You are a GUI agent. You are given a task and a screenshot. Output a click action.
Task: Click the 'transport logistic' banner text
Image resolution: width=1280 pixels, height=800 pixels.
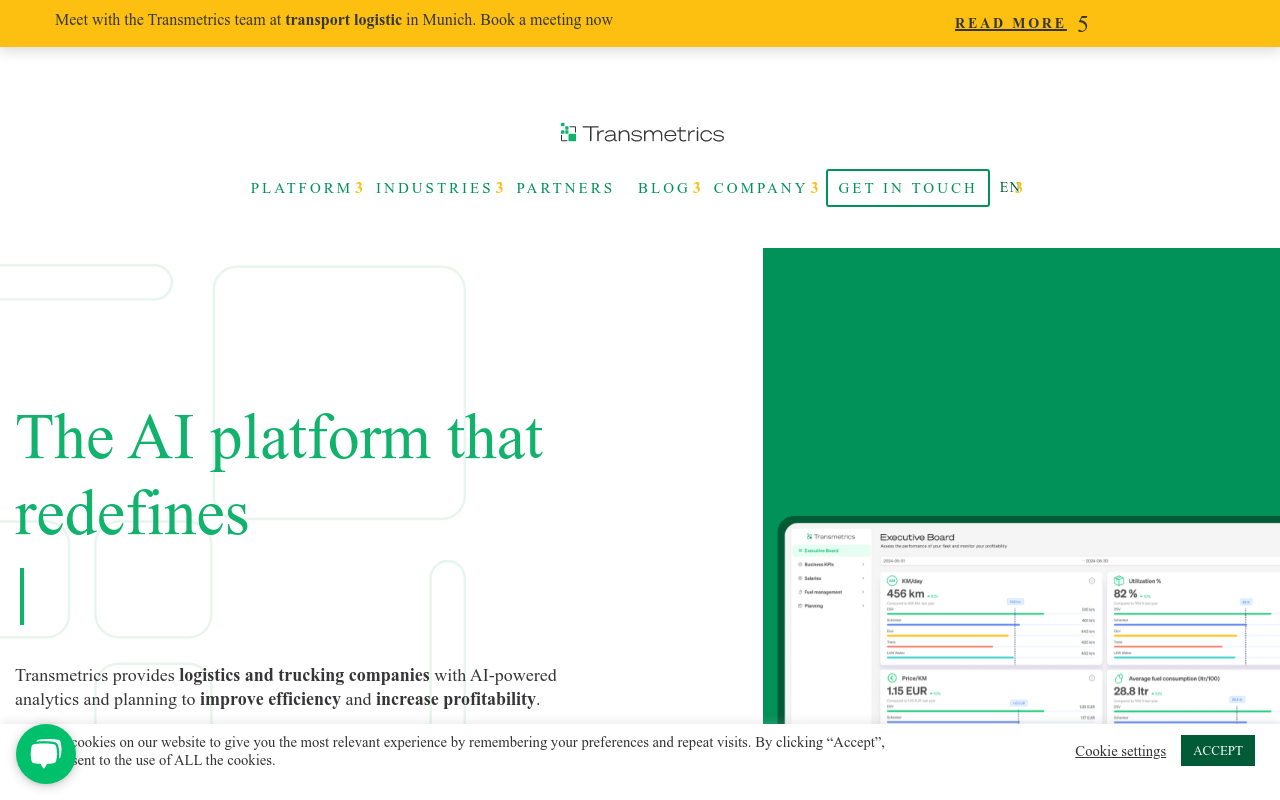[x=343, y=20]
